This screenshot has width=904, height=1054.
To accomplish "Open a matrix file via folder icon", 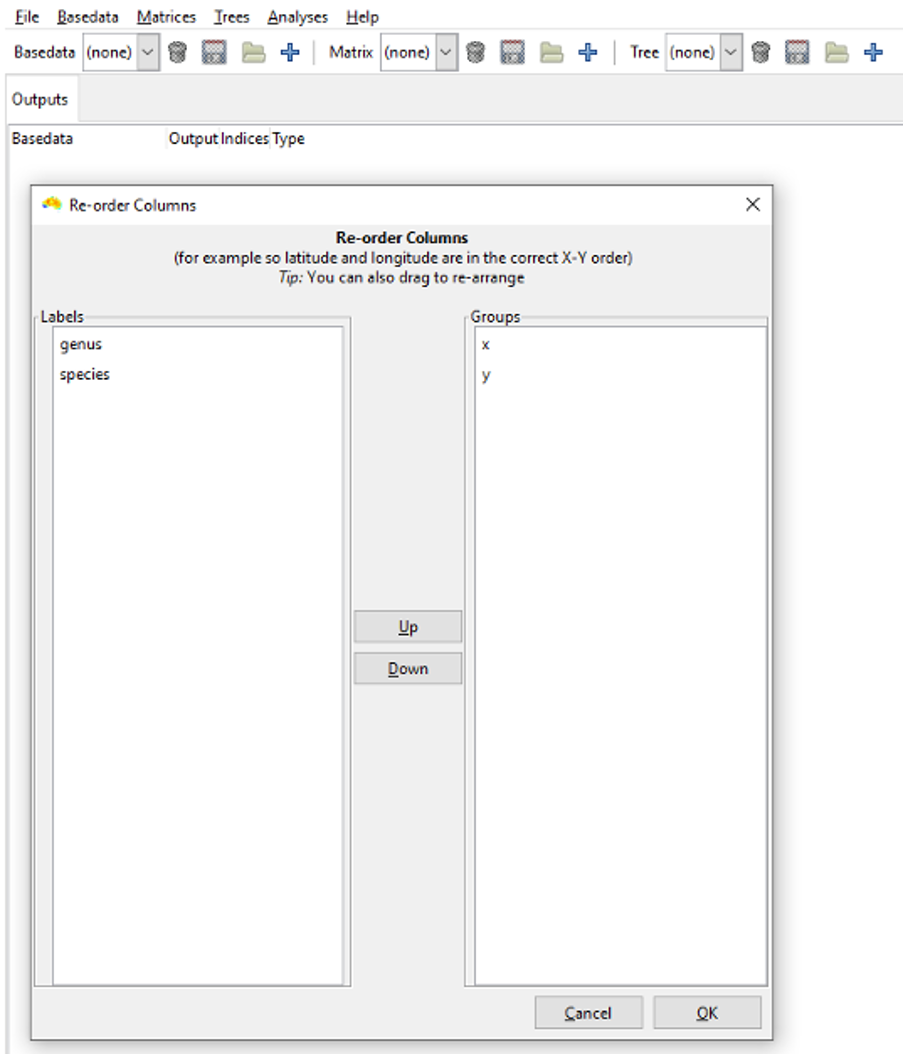I will 551,52.
